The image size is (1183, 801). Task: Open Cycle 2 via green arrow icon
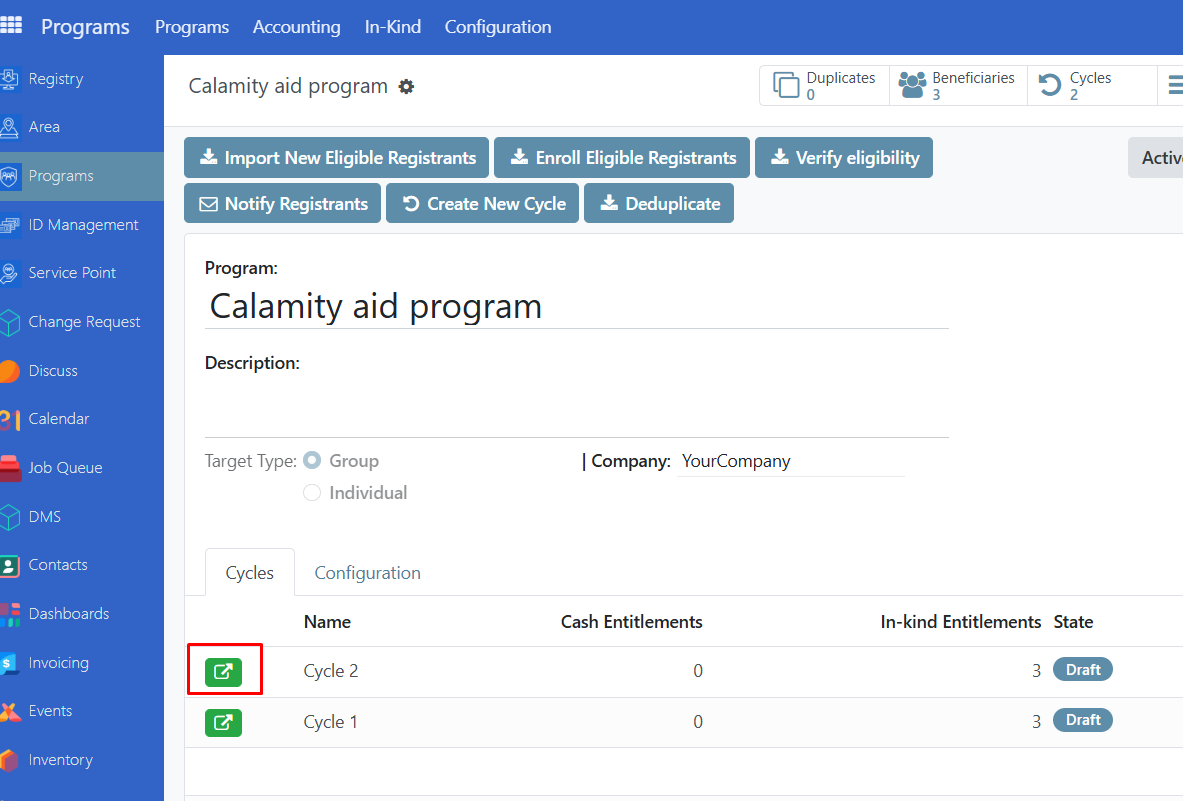(x=223, y=671)
